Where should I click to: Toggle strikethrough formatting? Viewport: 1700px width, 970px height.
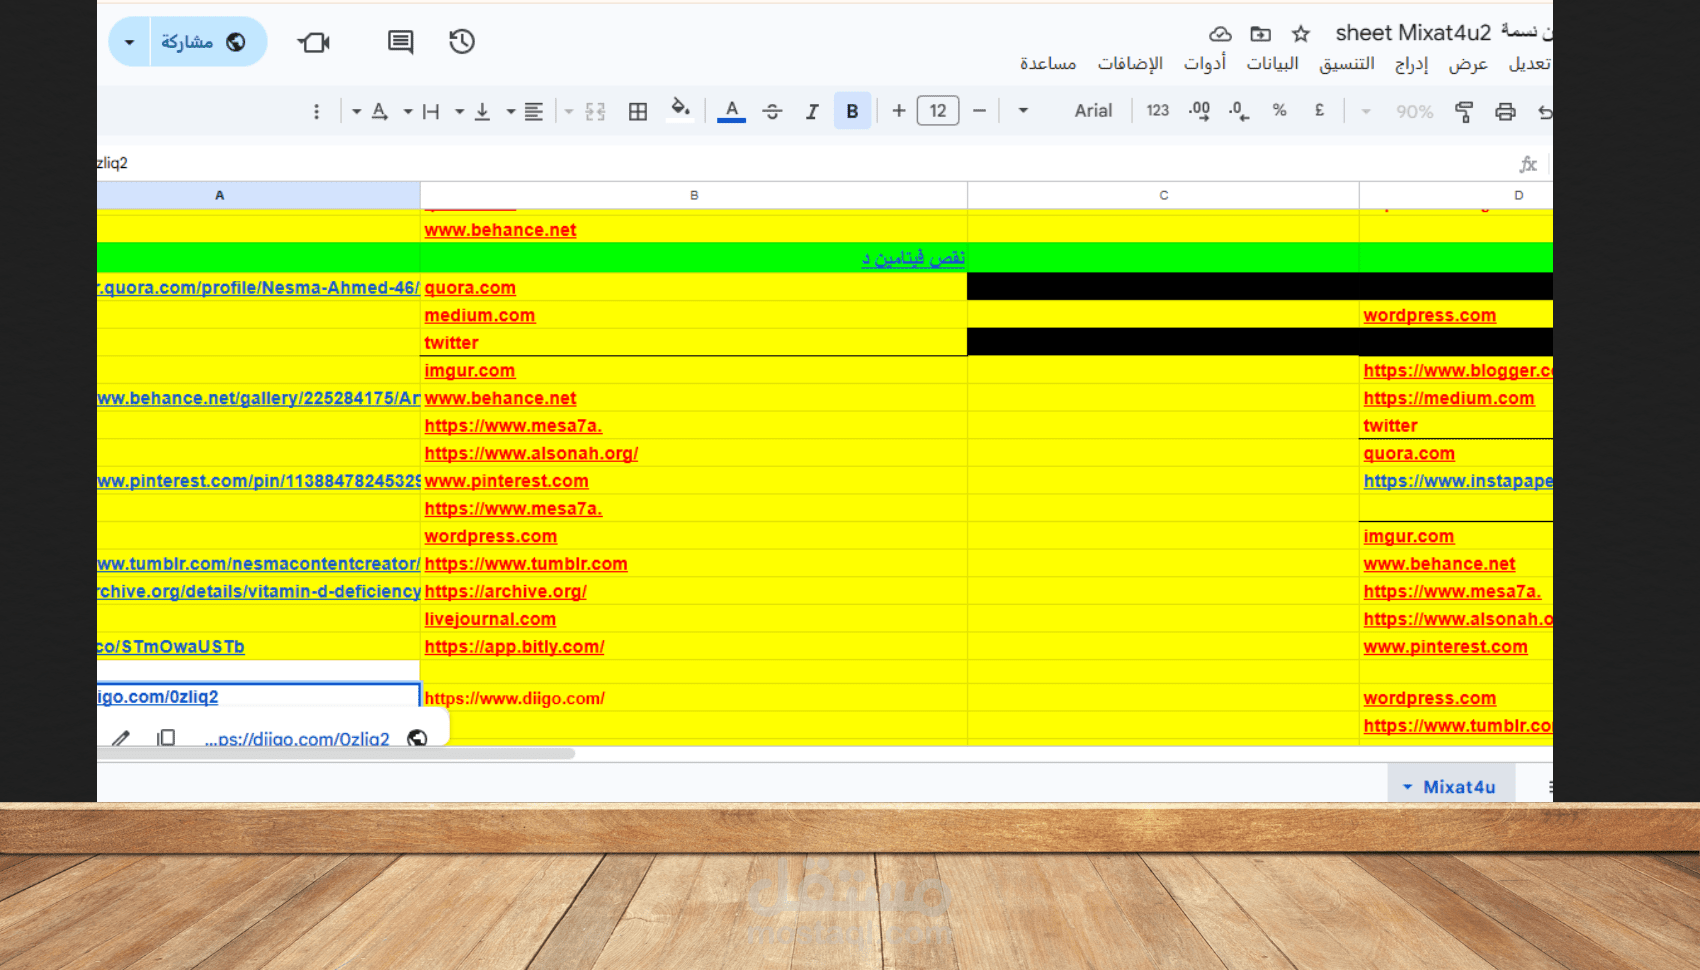[x=772, y=111]
